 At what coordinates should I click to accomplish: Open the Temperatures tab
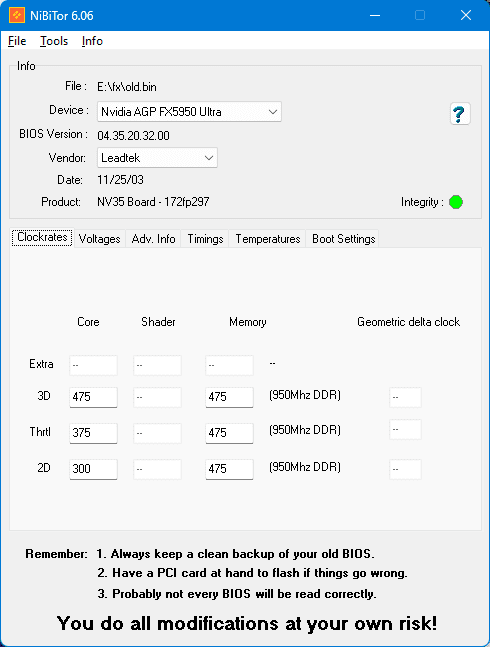pos(268,239)
